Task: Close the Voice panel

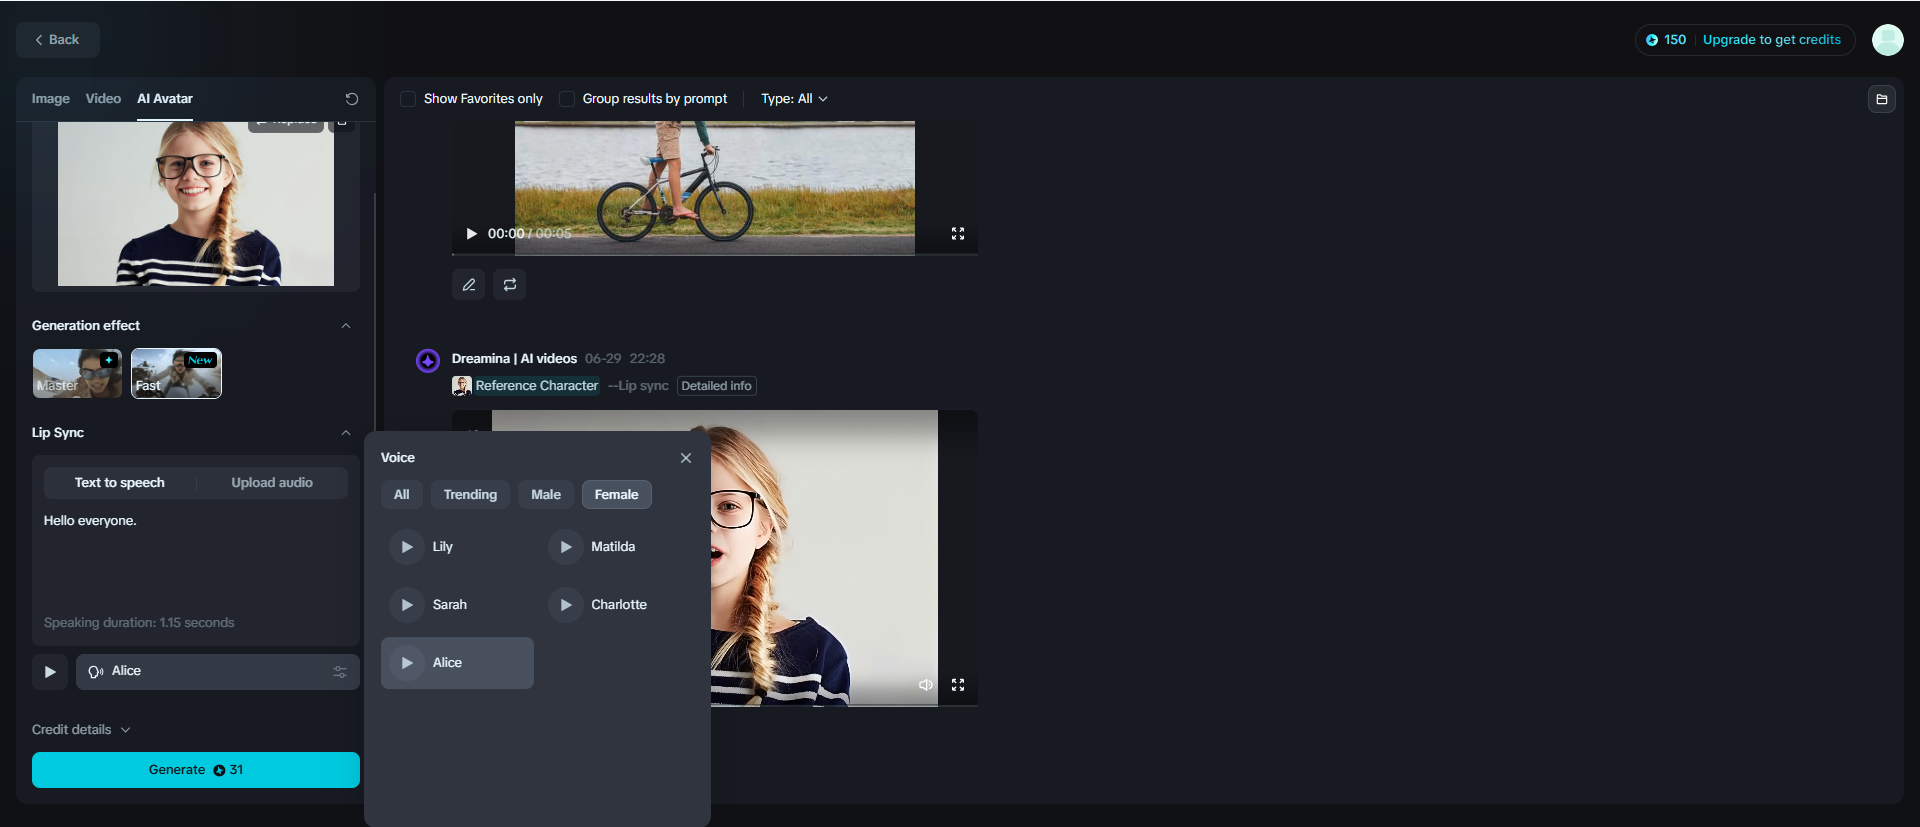Action: [686, 458]
